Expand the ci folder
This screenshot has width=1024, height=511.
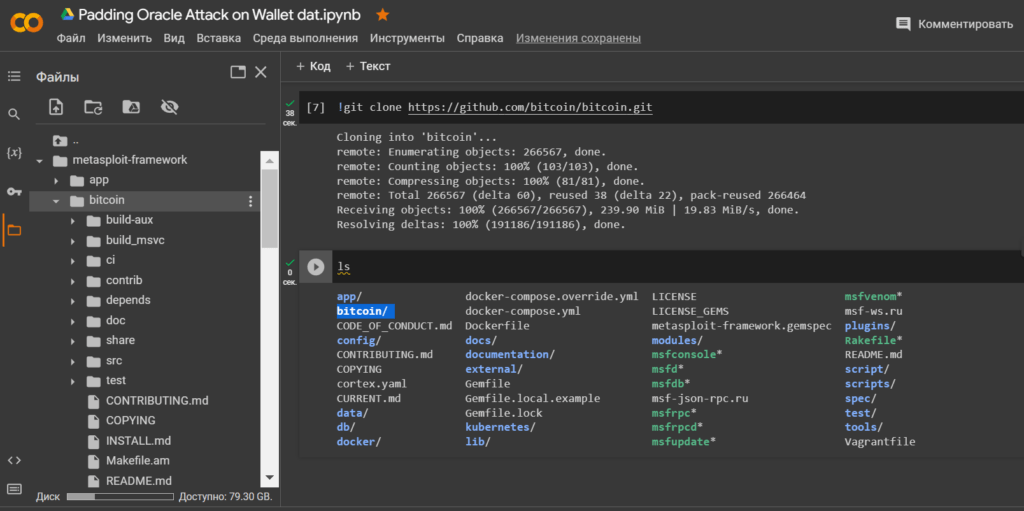click(73, 261)
